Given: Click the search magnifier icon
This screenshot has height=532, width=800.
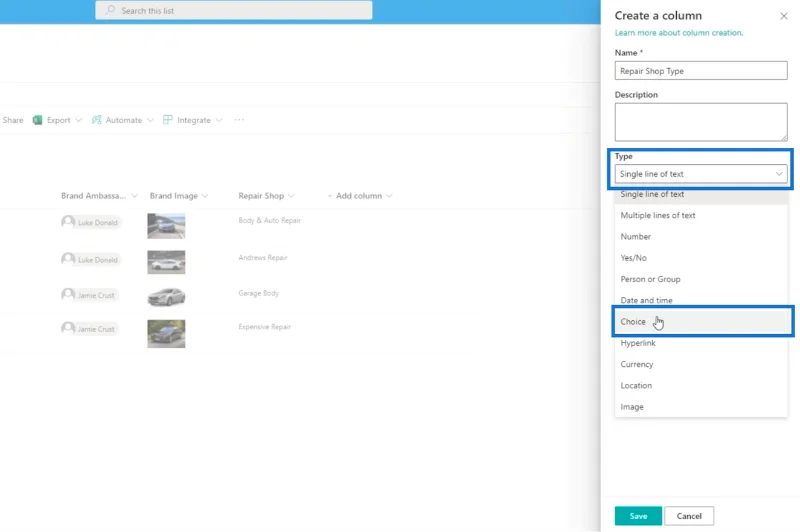Looking at the screenshot, I should click(110, 10).
